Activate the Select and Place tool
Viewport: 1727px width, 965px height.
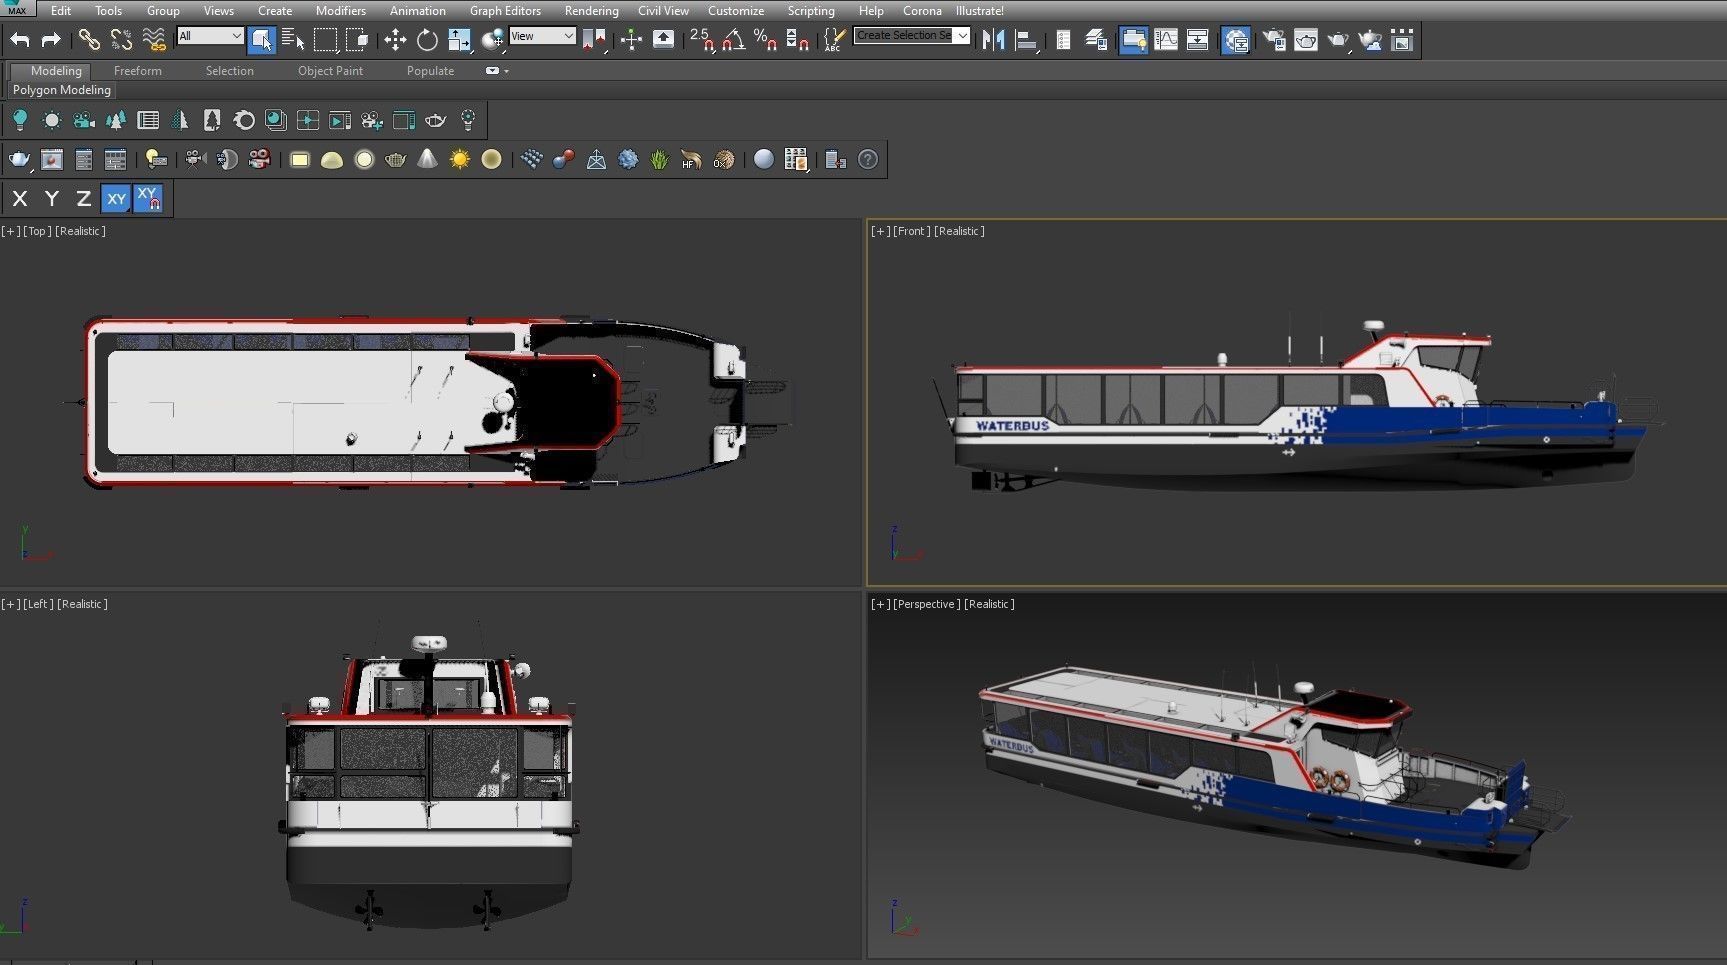492,40
